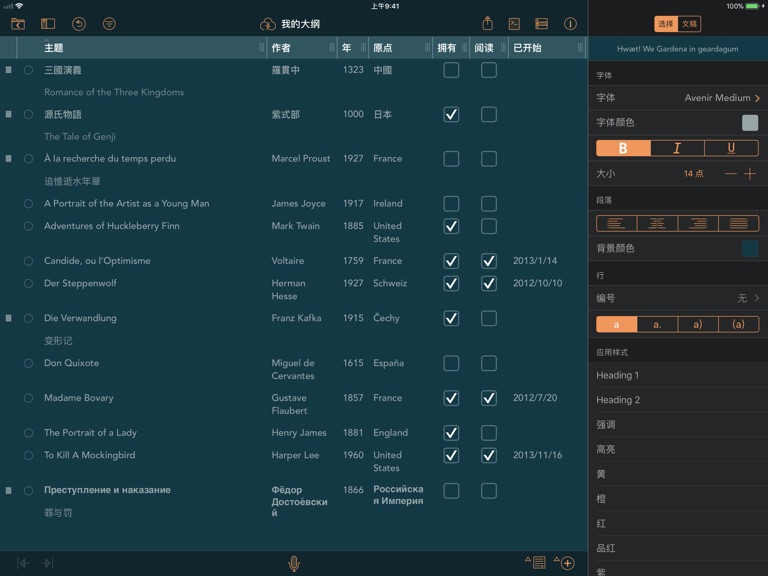Collapse the Преступление и наказание note handle
768x576 pixels.
(8, 490)
